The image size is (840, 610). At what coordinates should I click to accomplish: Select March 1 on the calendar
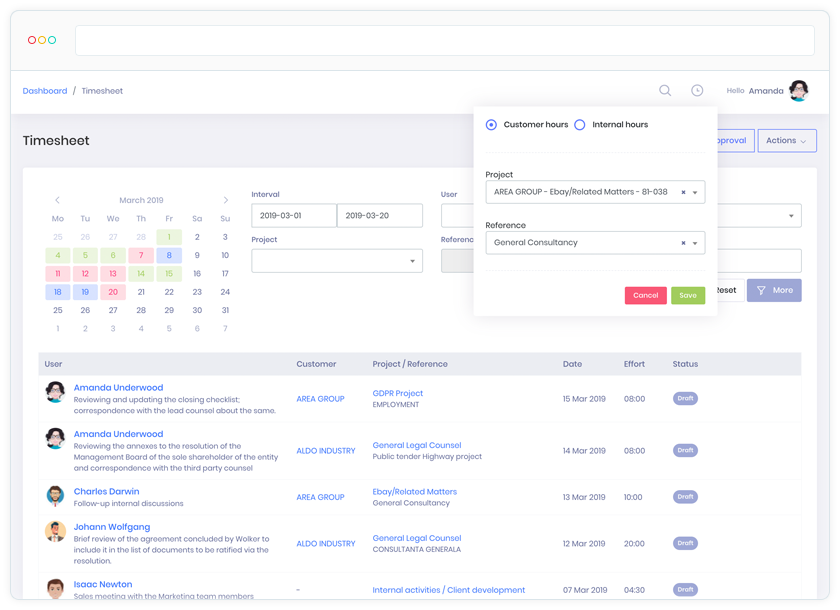(x=169, y=237)
